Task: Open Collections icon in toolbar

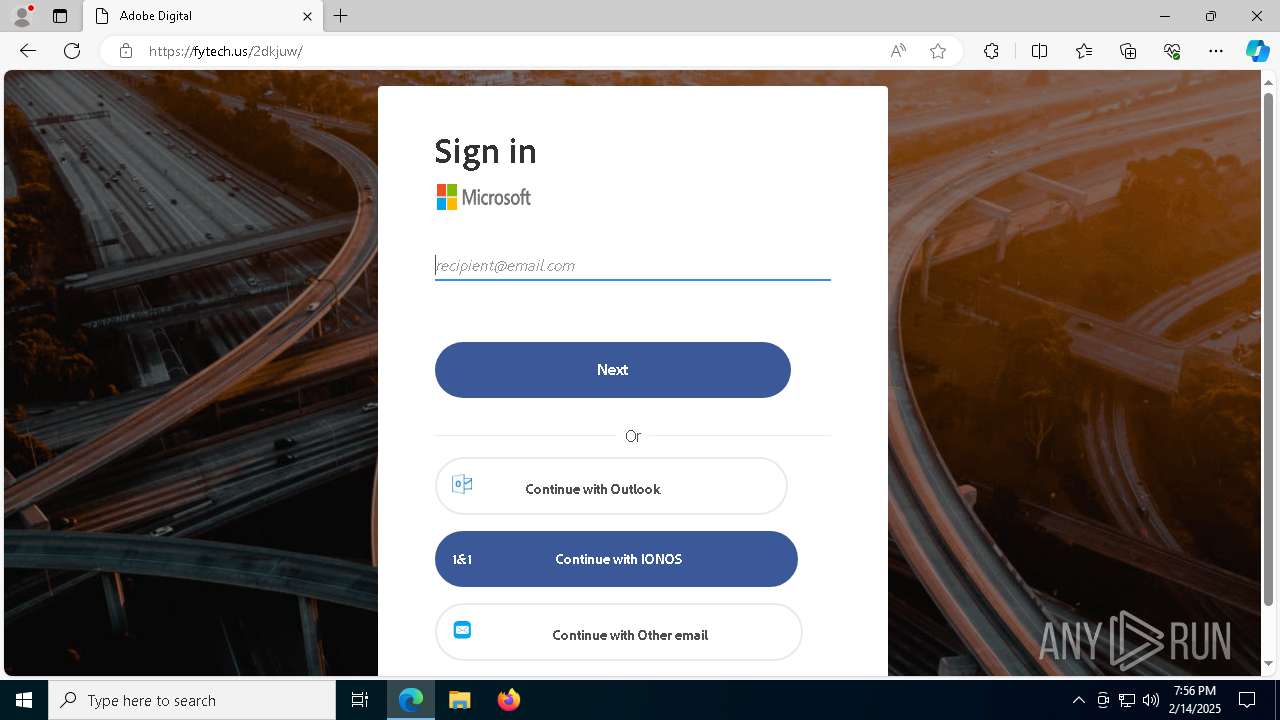Action: 1128,51
